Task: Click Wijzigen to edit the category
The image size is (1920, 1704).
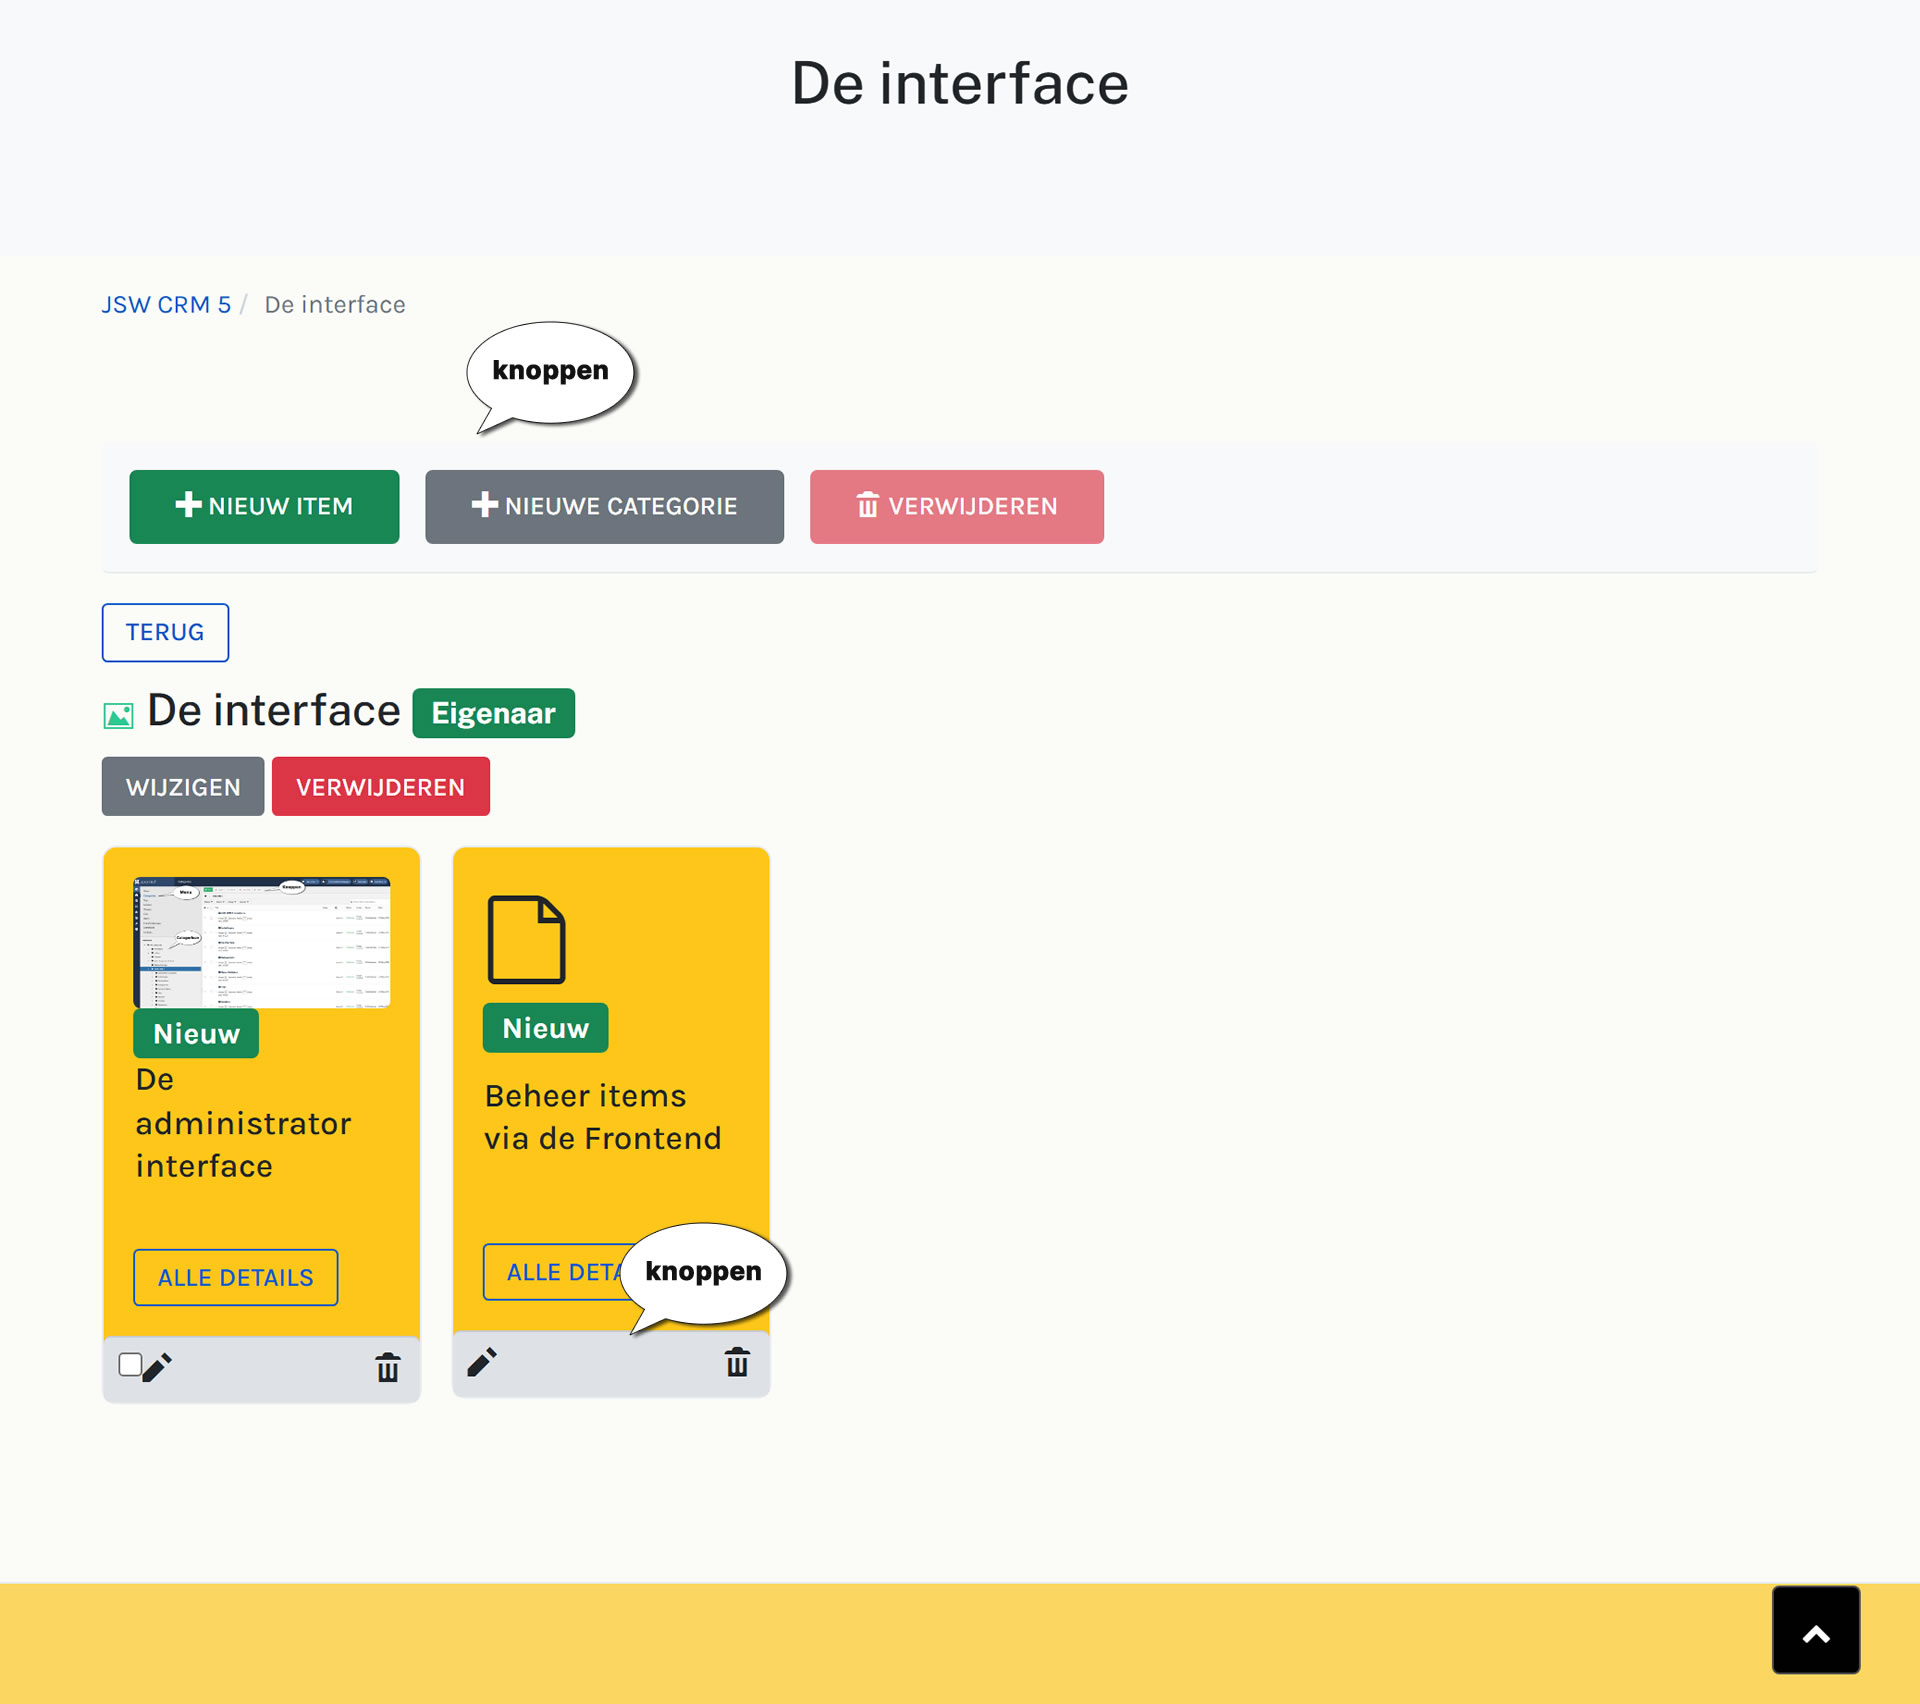Action: coord(183,787)
